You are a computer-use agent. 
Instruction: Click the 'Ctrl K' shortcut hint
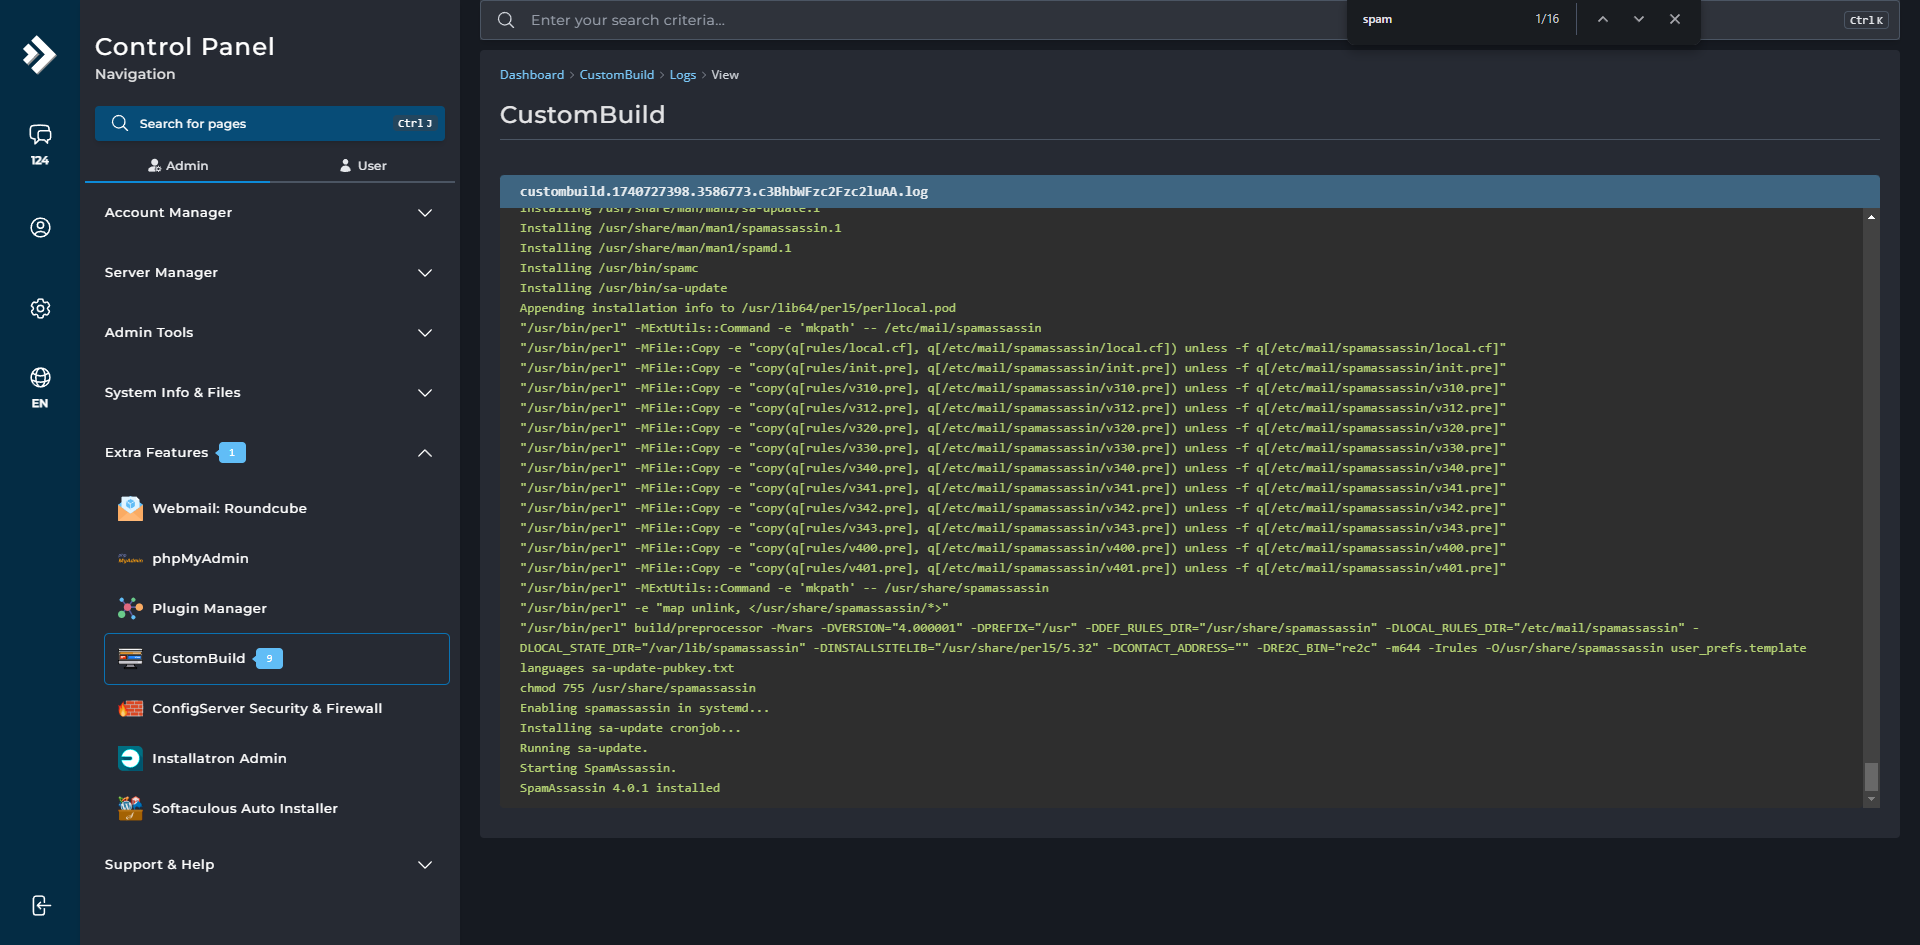(1866, 20)
